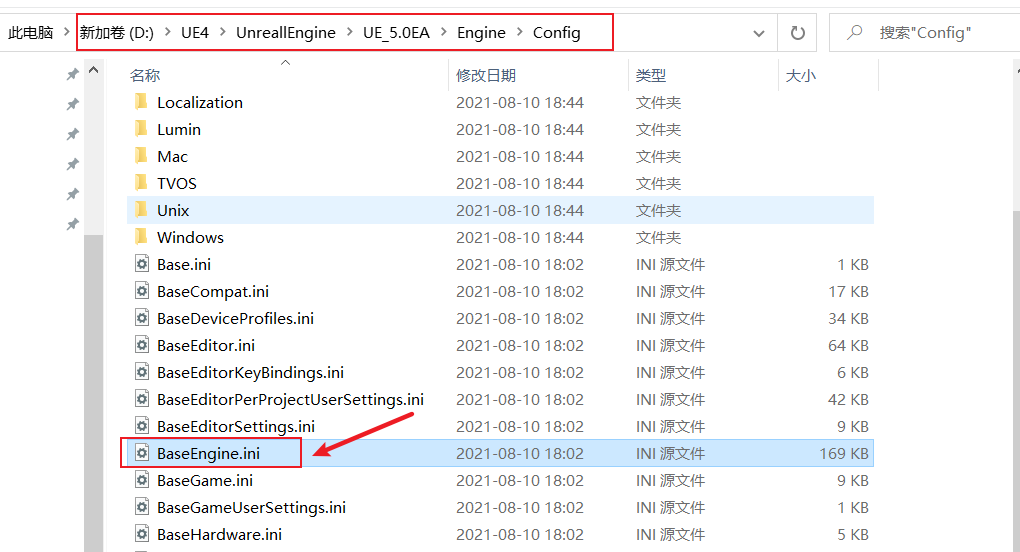Select the BaseEditor.ini file name
1020x552 pixels.
(206, 345)
